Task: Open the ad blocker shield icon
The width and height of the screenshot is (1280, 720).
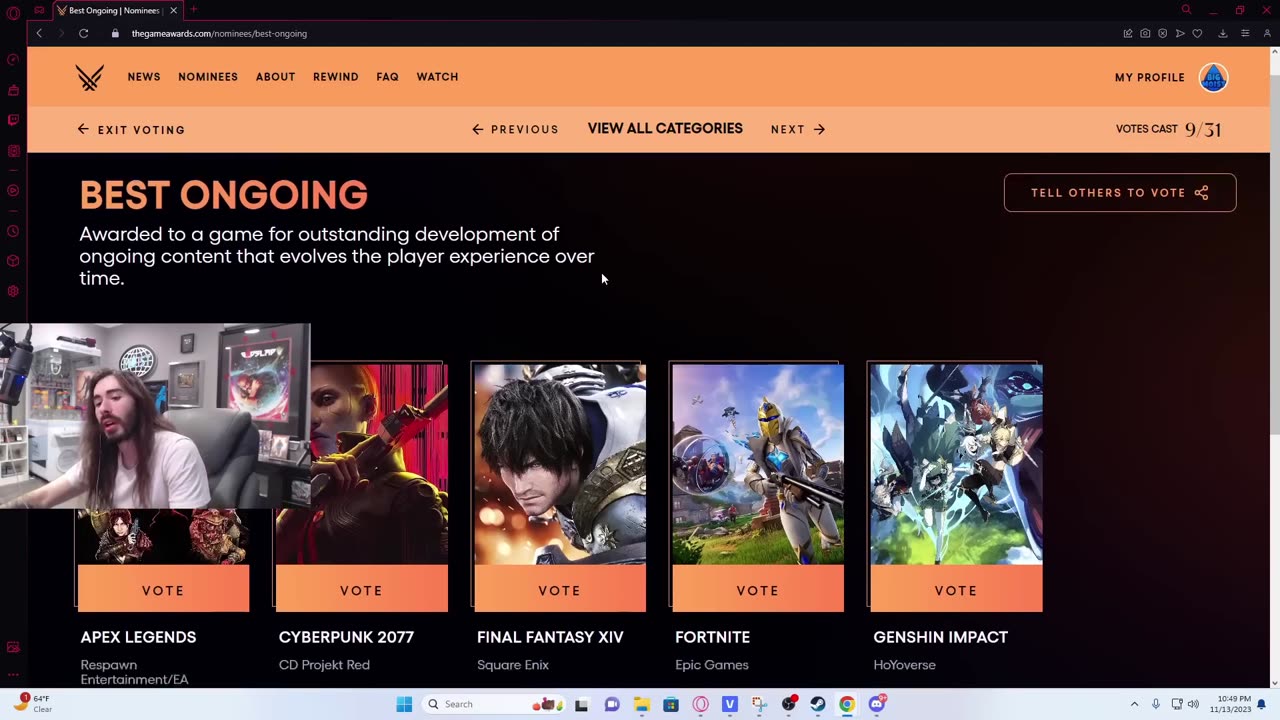Action: (1162, 33)
